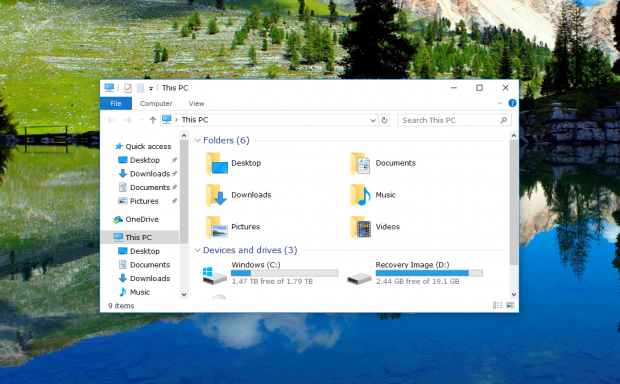This screenshot has height=384, width=620.
Task: Click the main pane vertical scrollbar thumb
Action: pyautogui.click(x=514, y=202)
